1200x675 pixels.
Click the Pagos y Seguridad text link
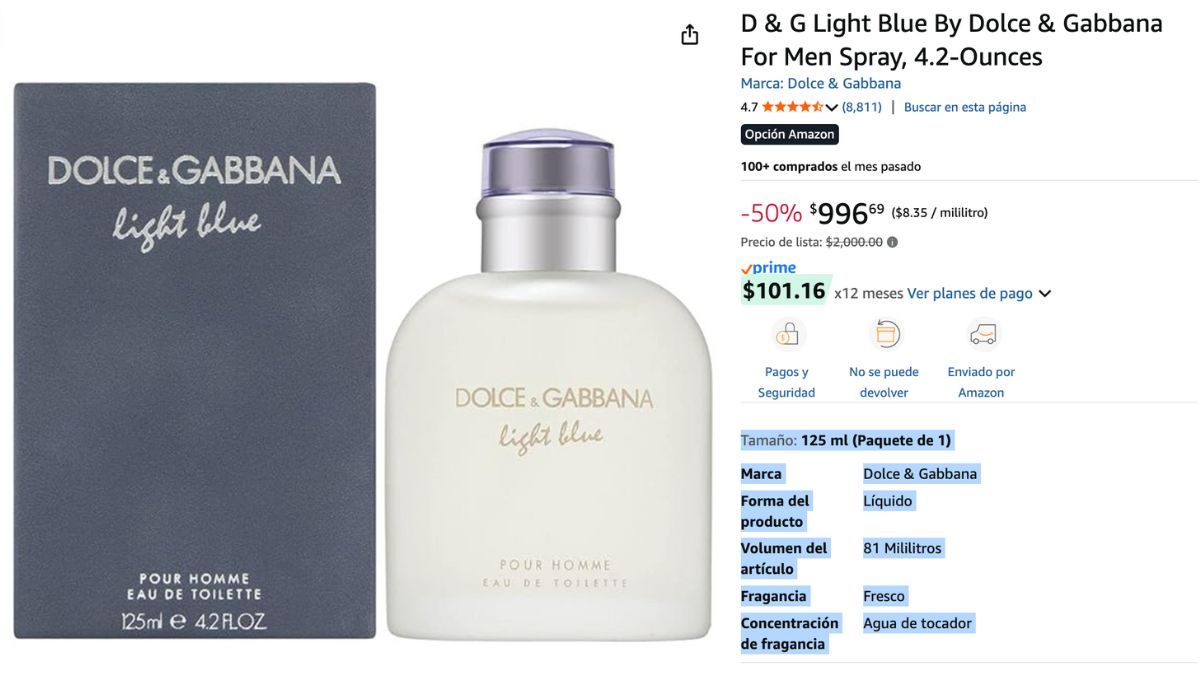[x=787, y=382]
